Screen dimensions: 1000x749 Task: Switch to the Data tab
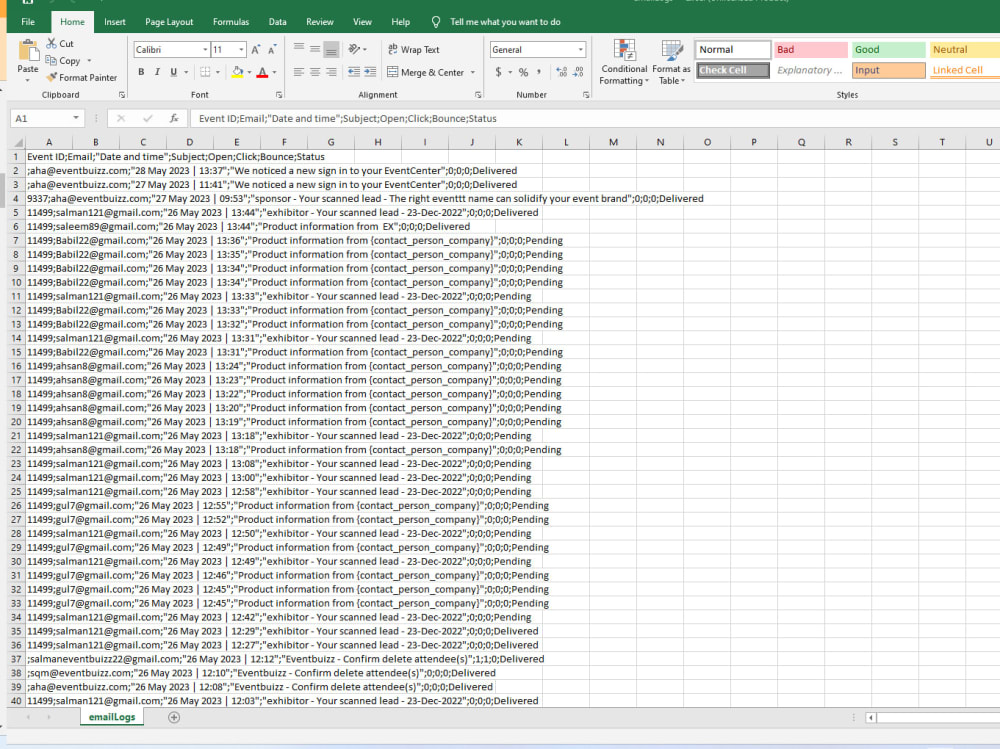[x=277, y=22]
